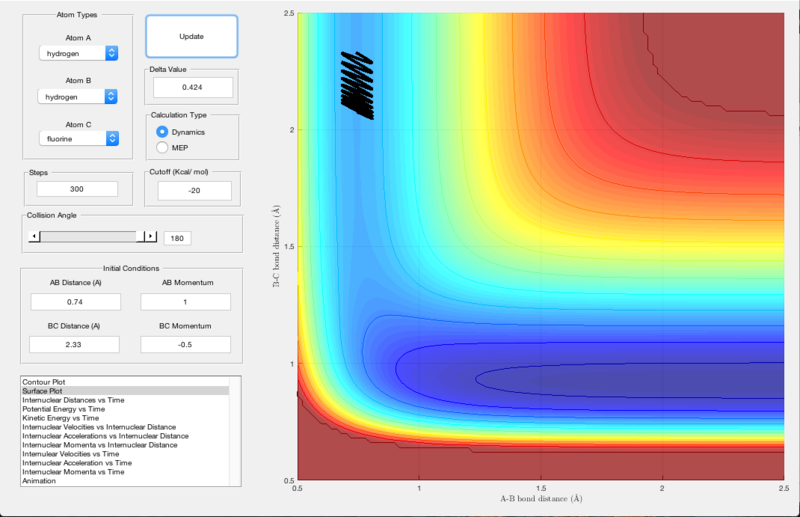The width and height of the screenshot is (800, 517).
Task: Click the Update button
Action: pyautogui.click(x=191, y=36)
